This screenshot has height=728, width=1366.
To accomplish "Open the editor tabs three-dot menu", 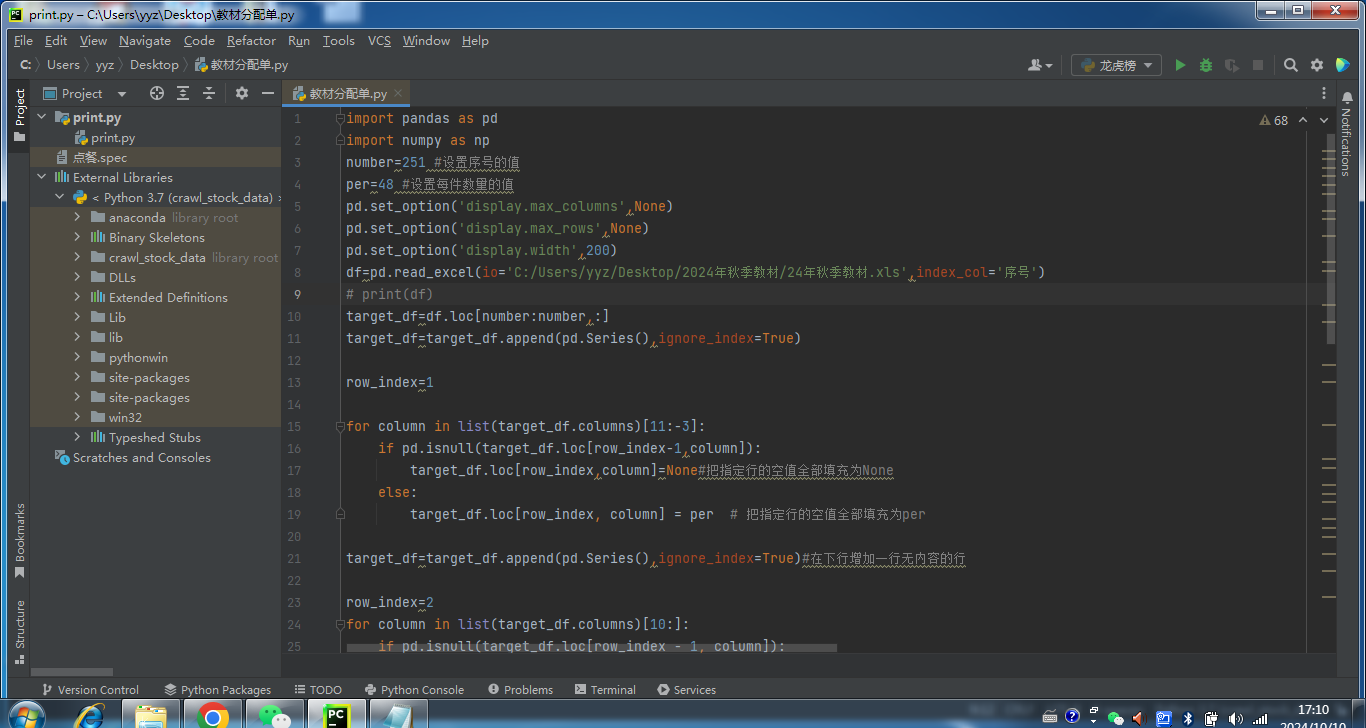I will [x=1324, y=93].
